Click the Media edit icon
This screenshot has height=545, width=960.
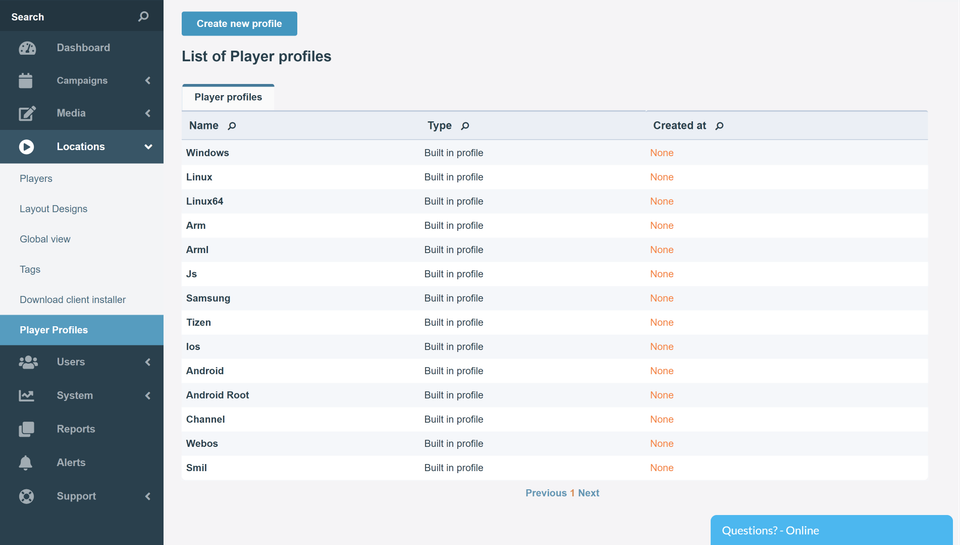(27, 114)
